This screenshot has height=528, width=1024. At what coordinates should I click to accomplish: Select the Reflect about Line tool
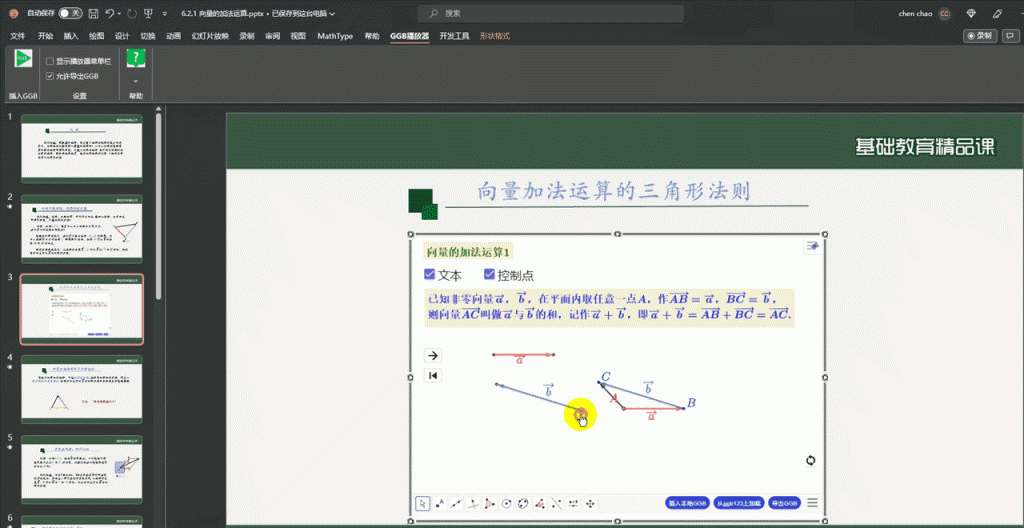pyautogui.click(x=556, y=503)
